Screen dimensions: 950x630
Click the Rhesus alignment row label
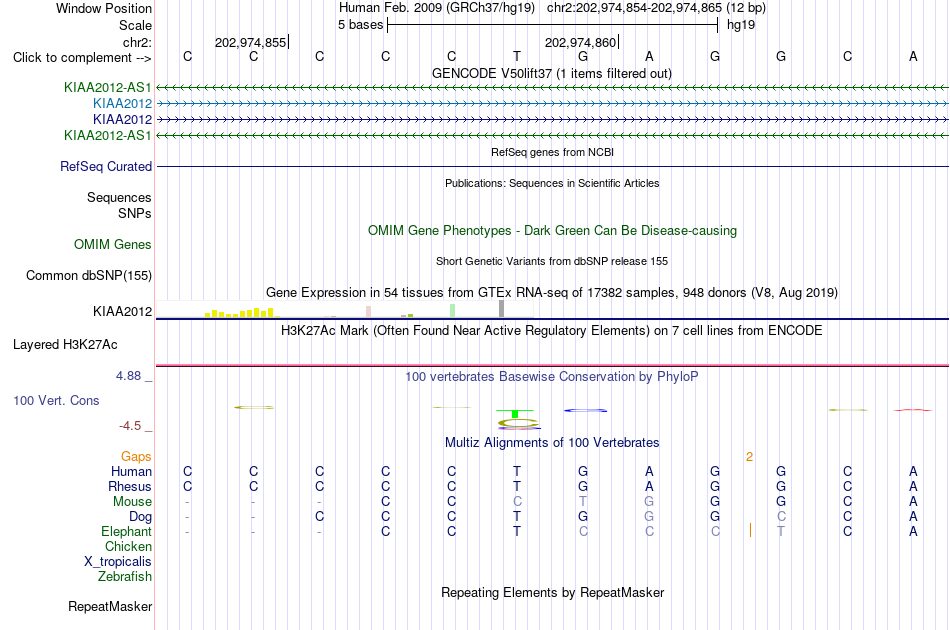tap(130, 486)
